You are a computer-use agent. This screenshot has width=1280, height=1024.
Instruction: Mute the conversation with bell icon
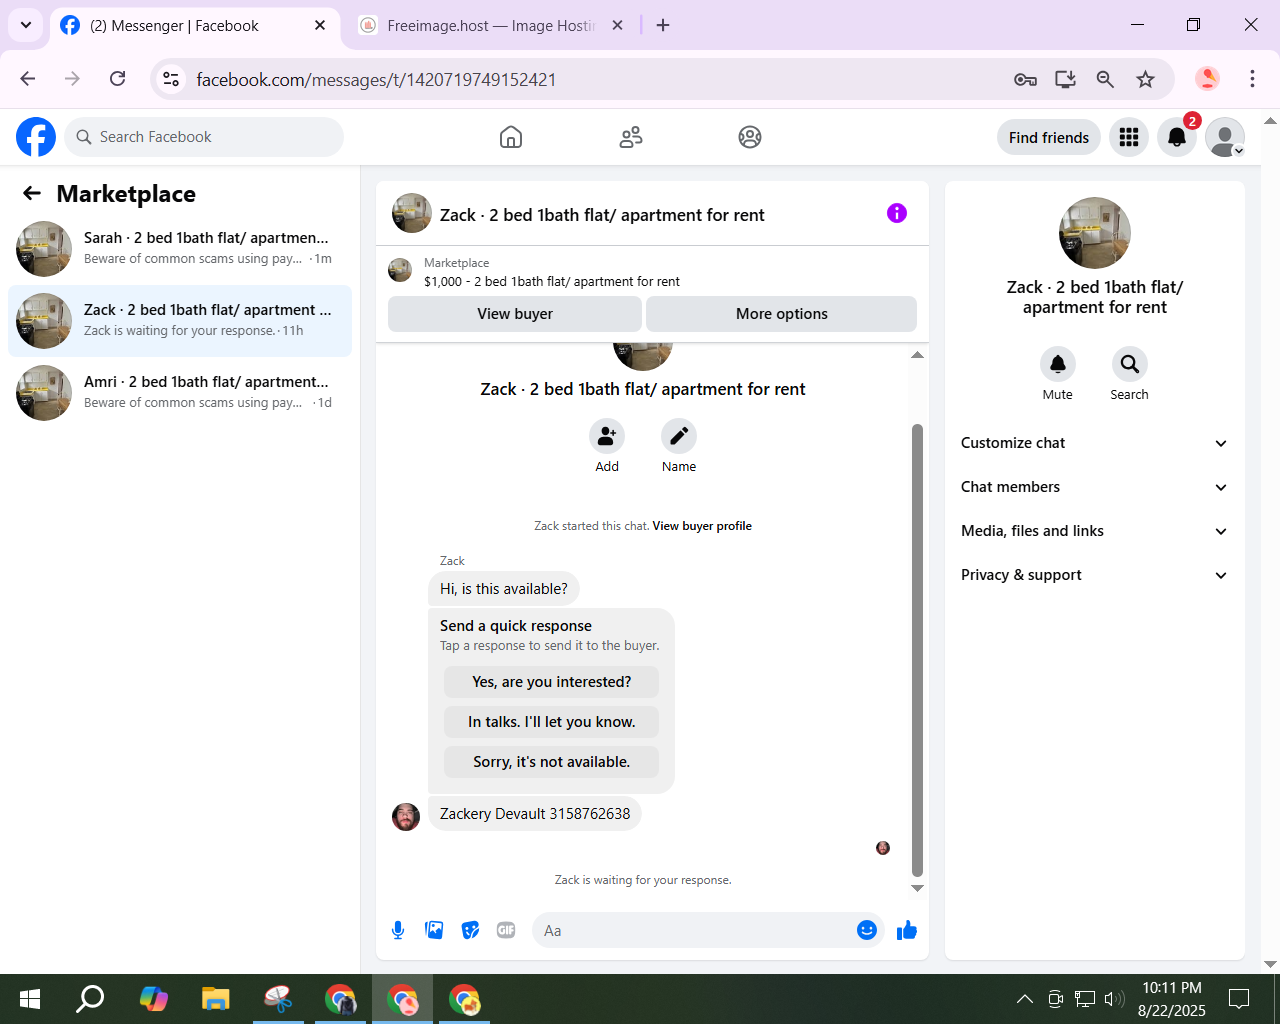tap(1058, 364)
